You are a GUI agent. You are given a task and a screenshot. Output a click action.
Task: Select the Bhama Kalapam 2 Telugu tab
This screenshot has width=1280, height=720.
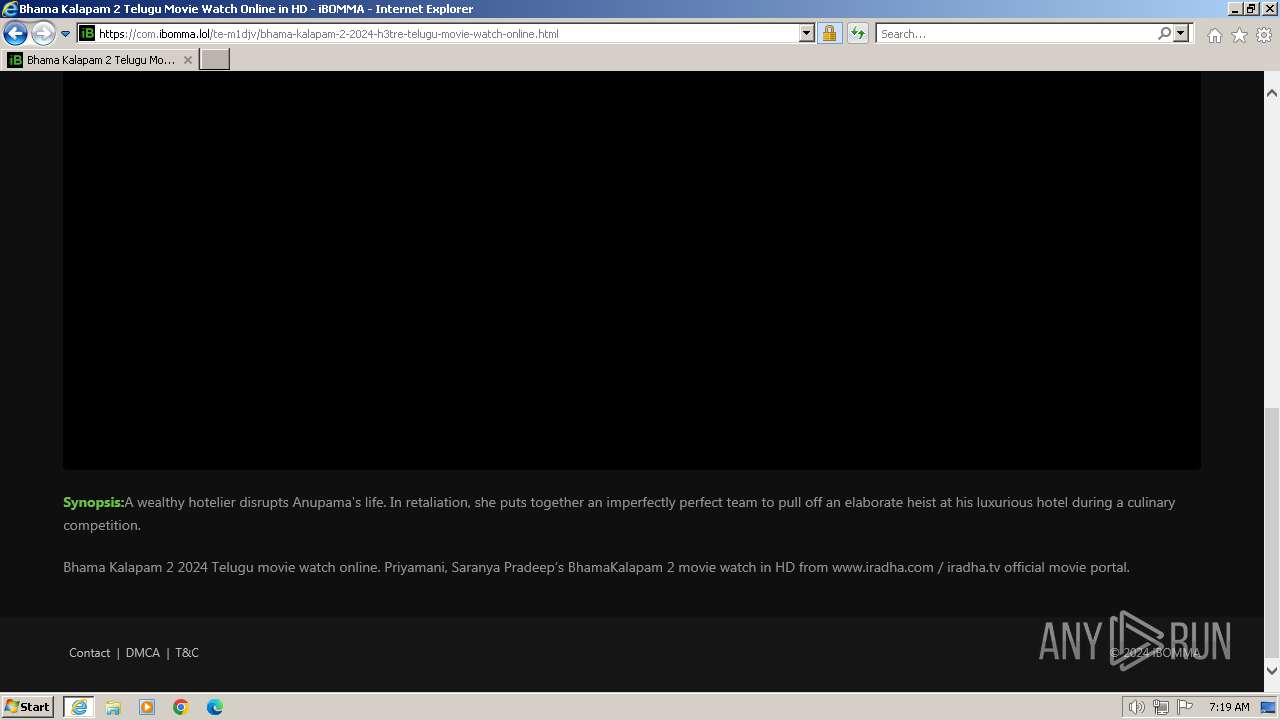pos(100,60)
